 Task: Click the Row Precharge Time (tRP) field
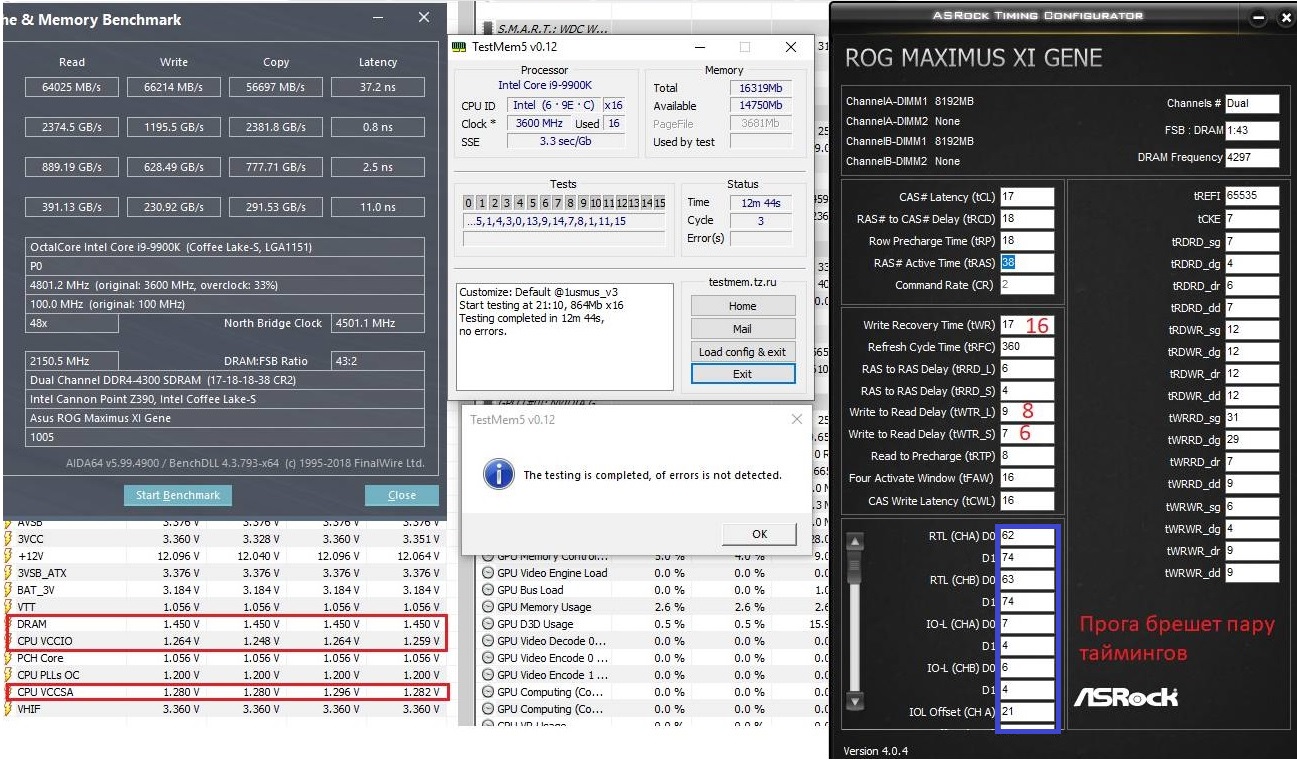click(x=1026, y=241)
